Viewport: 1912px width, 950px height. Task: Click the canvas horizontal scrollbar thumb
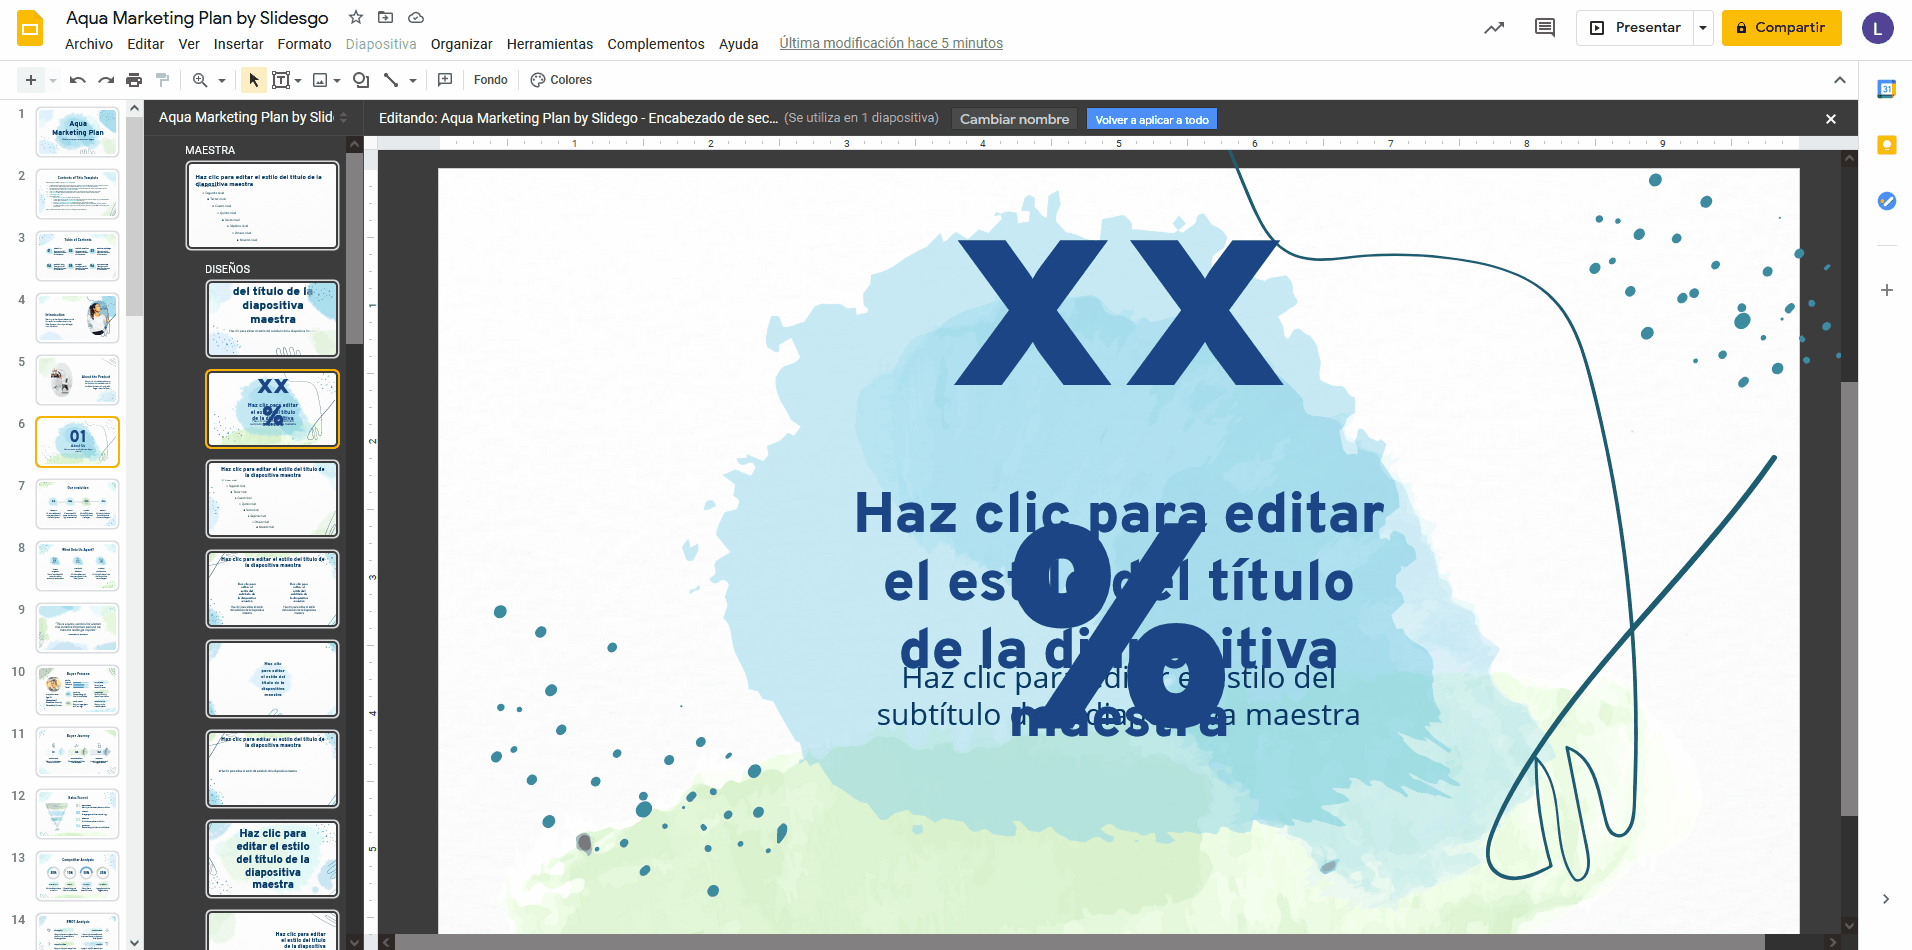tap(1080, 942)
